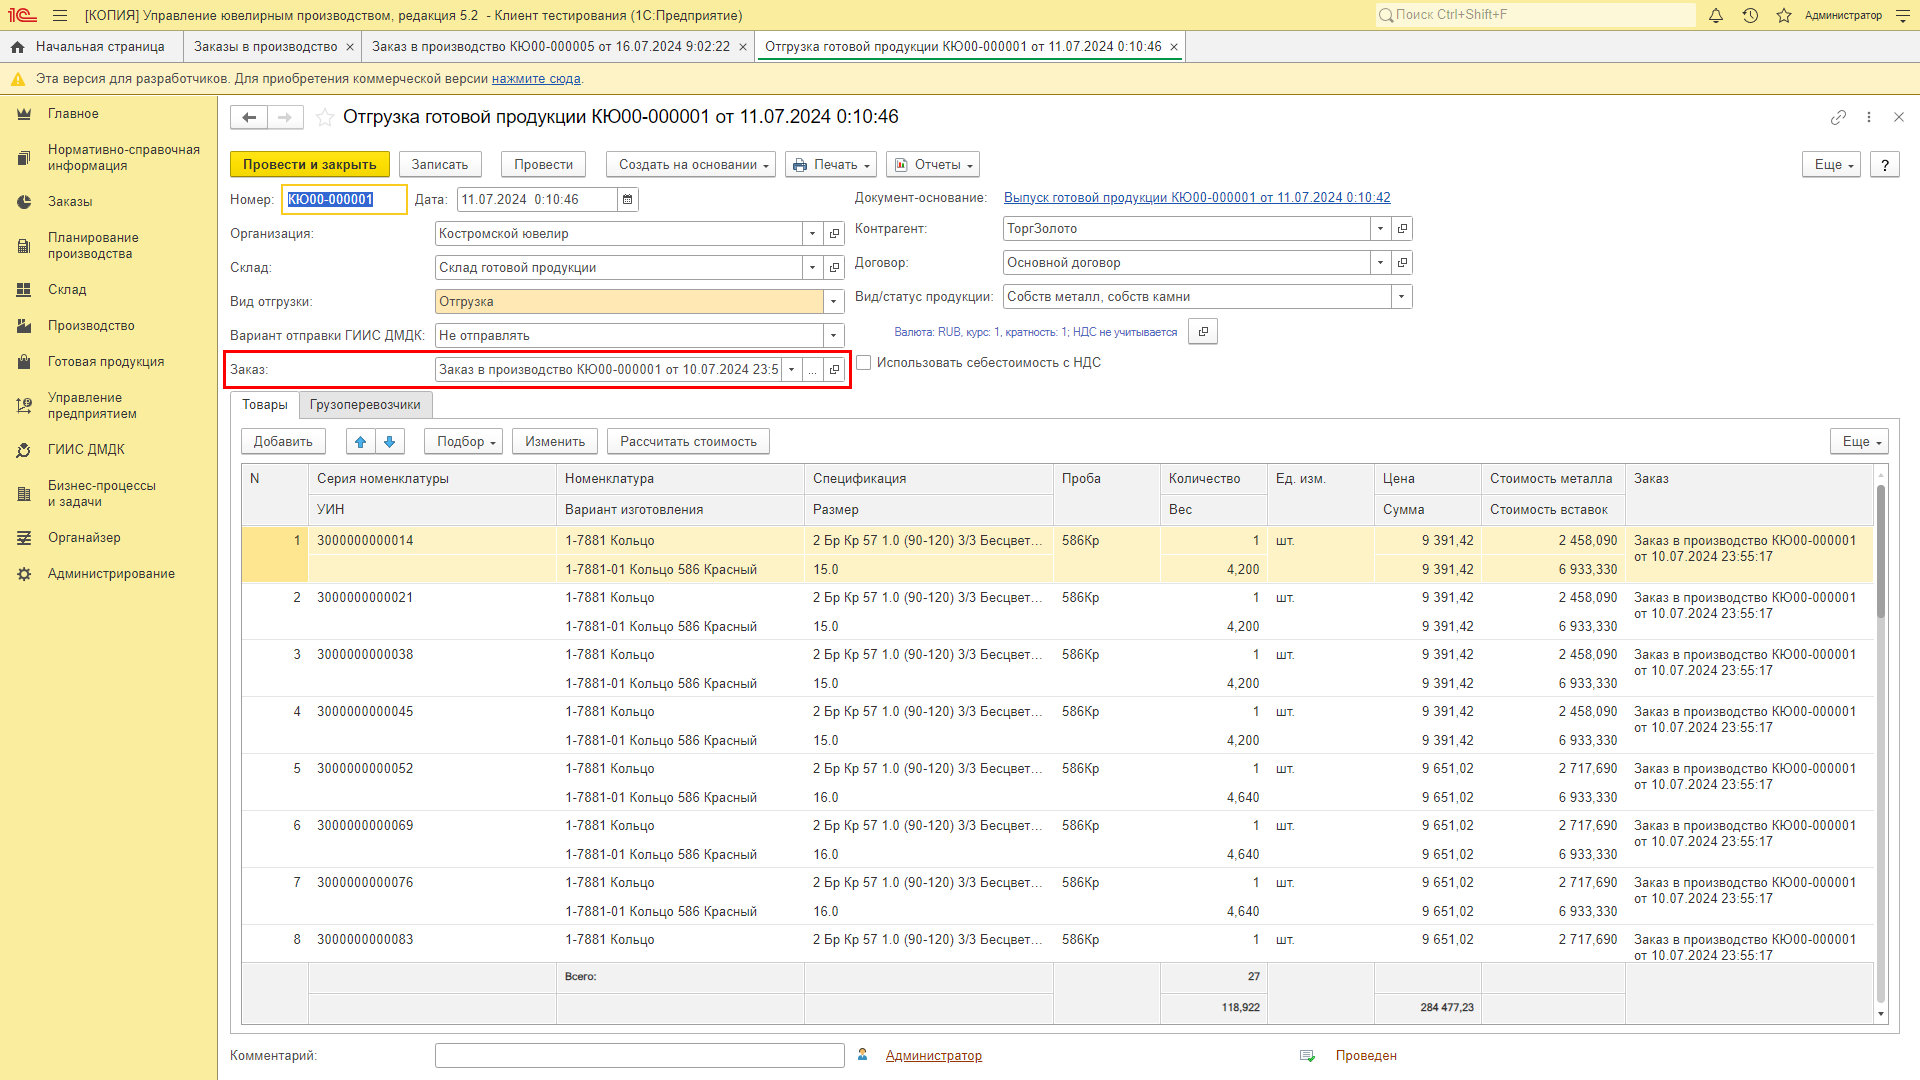This screenshot has width=1920, height=1080.
Task: Expand the Организация dropdown list
Action: pyautogui.click(x=812, y=234)
